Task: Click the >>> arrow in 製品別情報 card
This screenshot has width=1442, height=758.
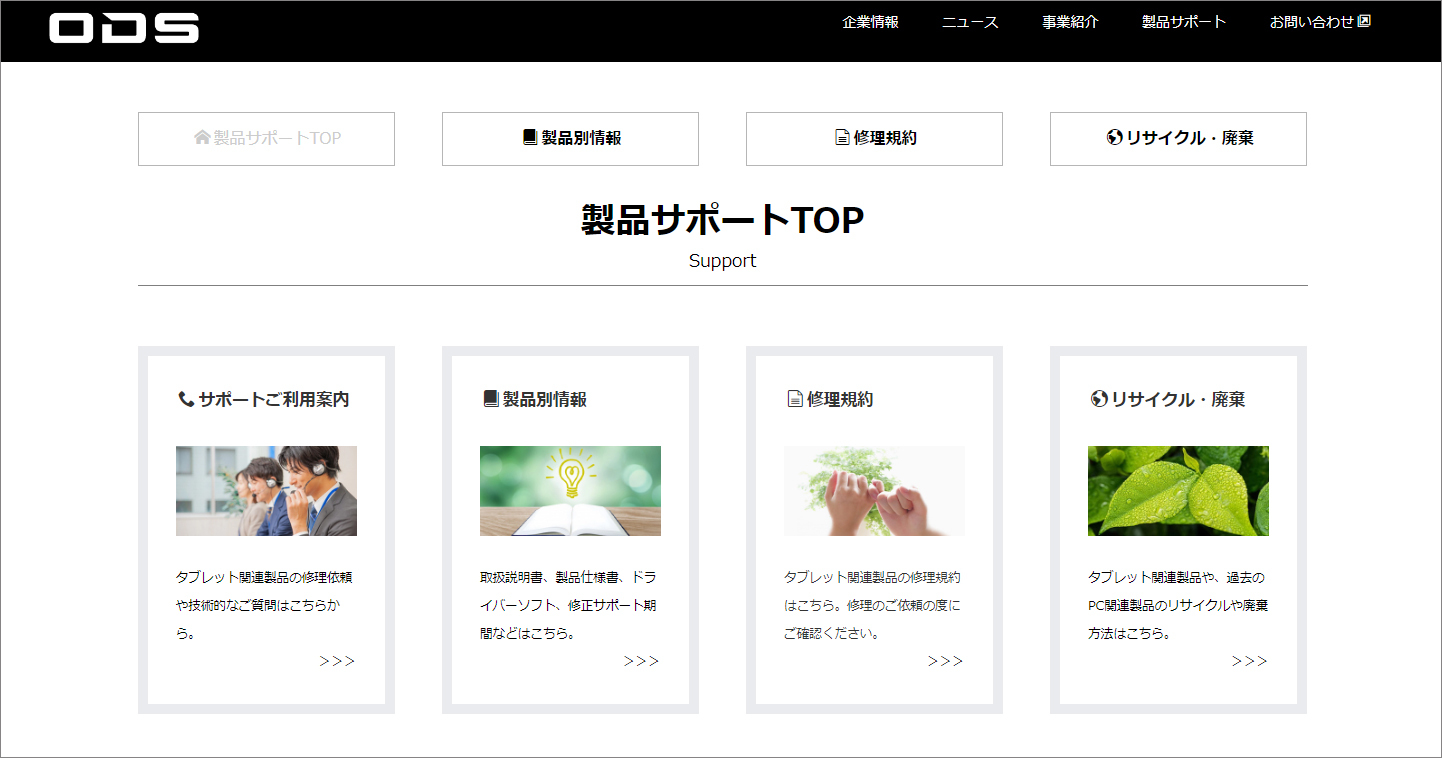Action: click(x=641, y=661)
